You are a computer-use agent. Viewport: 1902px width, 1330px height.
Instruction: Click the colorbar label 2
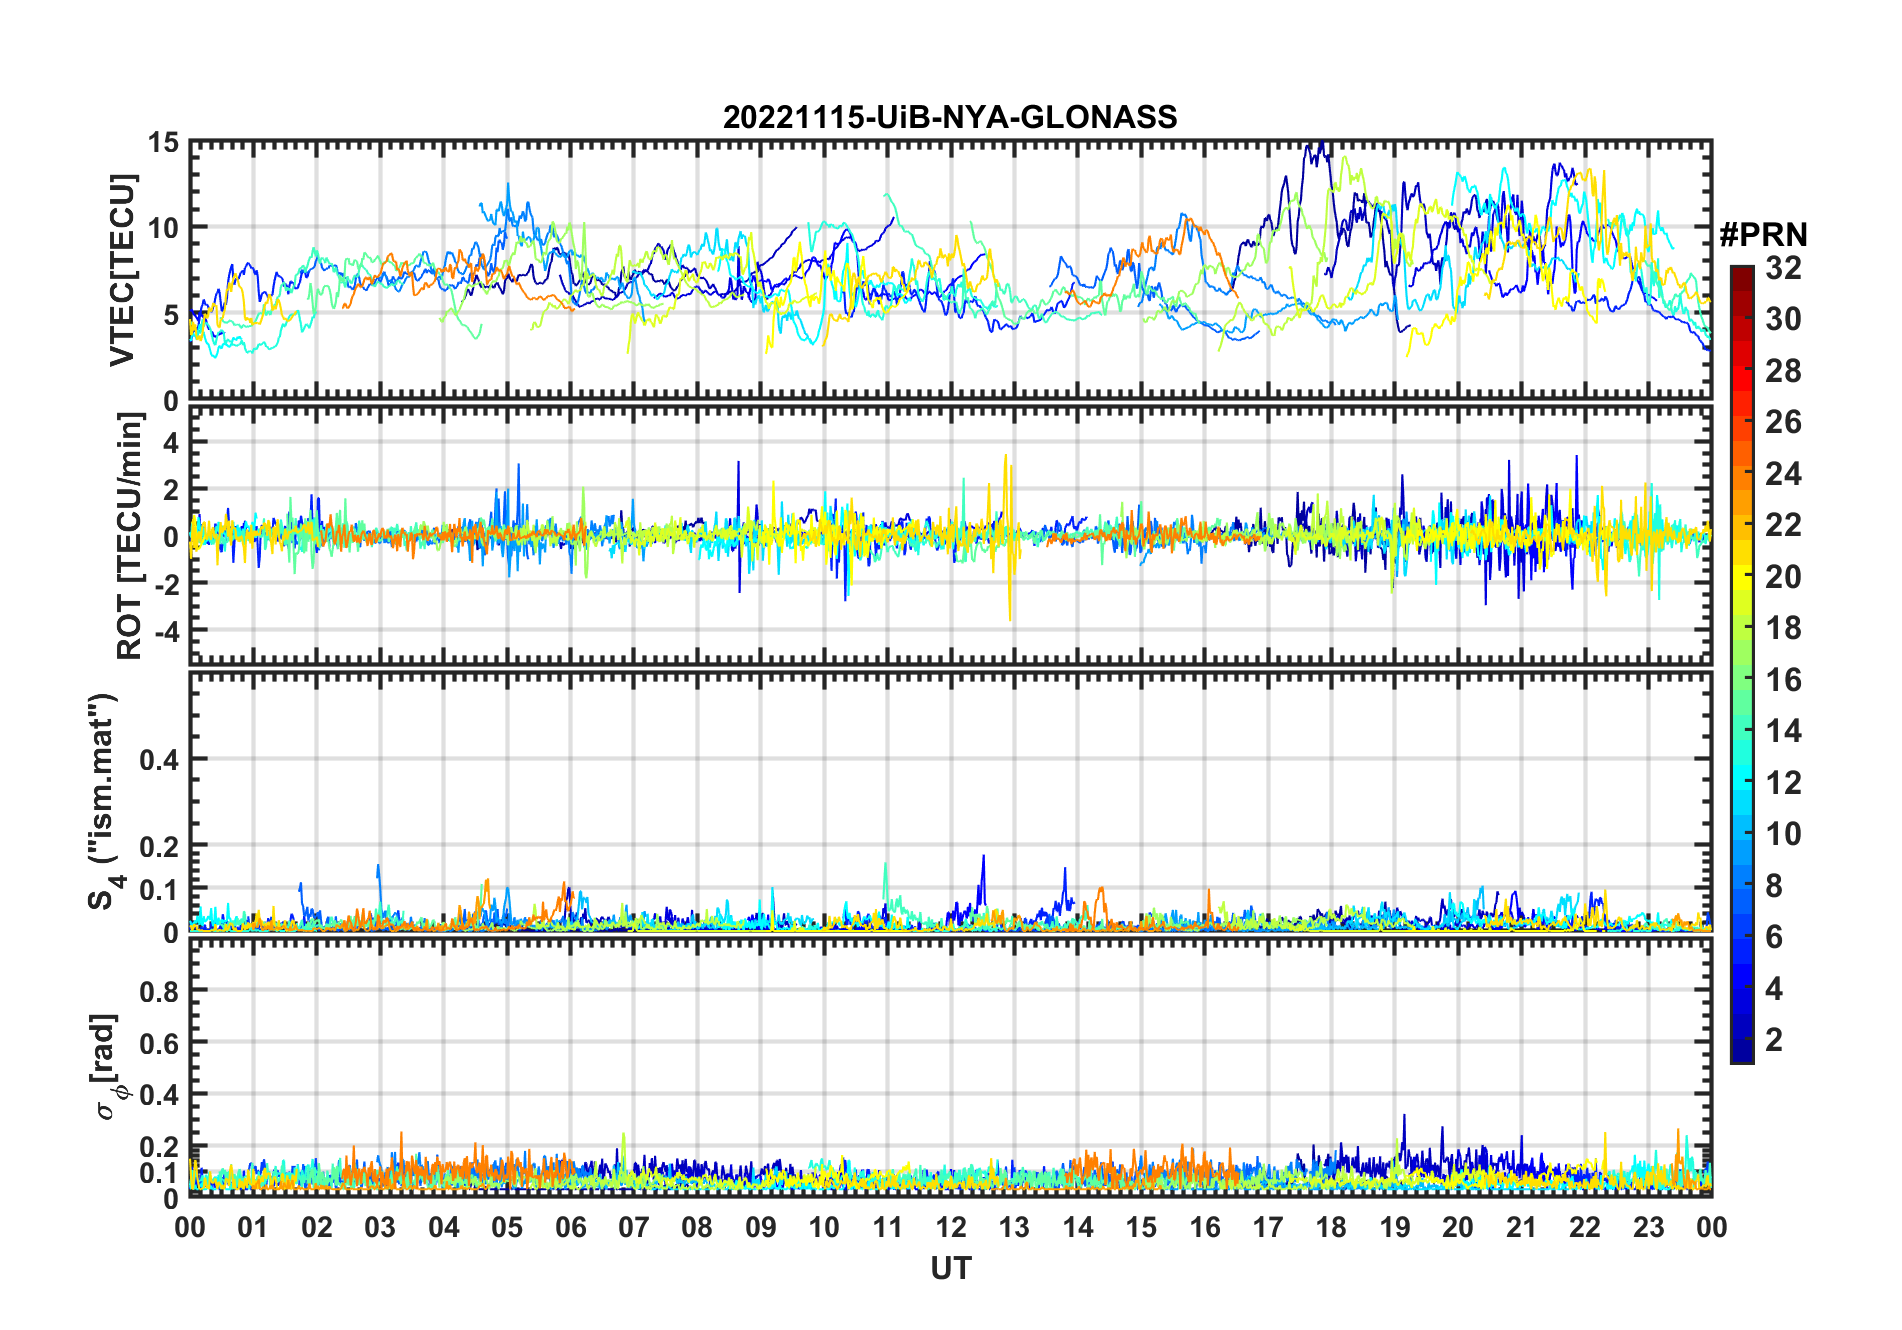point(1774,1040)
